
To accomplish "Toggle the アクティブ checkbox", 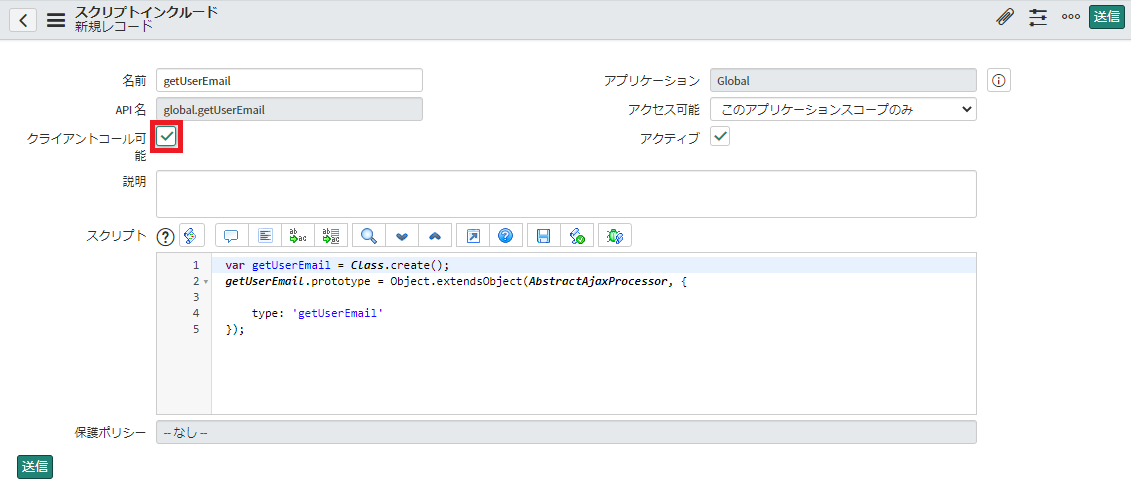I will (720, 136).
